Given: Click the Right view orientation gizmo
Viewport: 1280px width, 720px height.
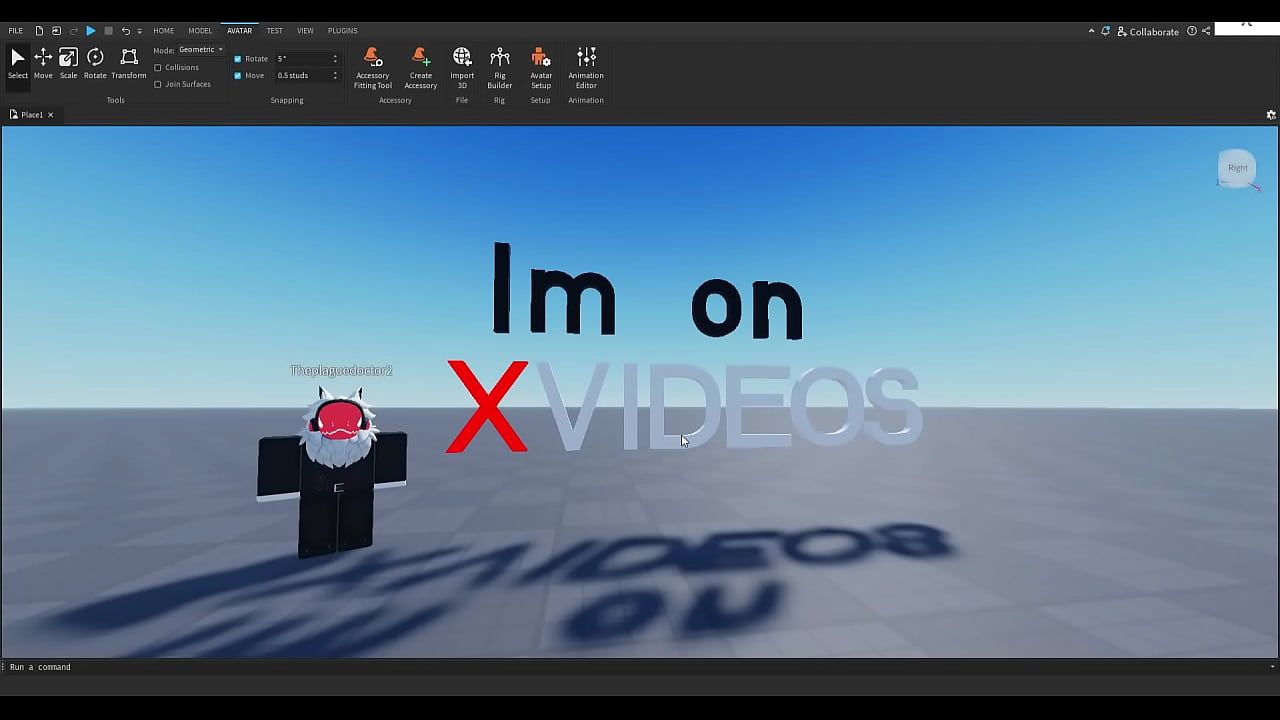Looking at the screenshot, I should point(1237,168).
